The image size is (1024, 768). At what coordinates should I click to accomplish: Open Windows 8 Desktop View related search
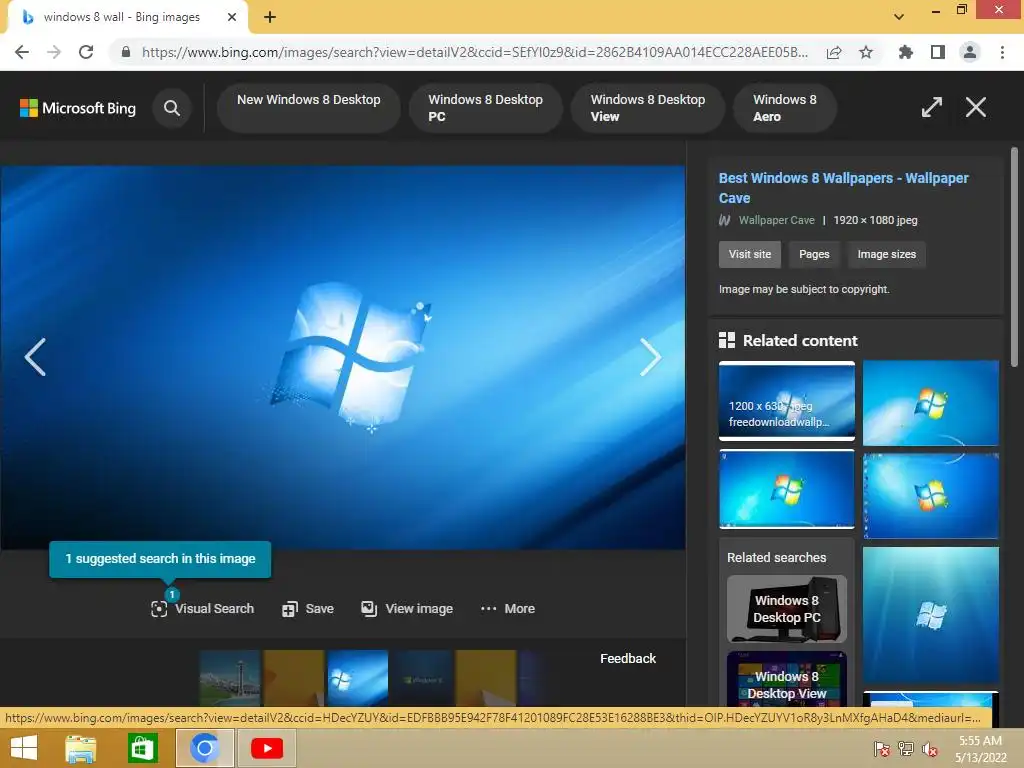(x=786, y=679)
